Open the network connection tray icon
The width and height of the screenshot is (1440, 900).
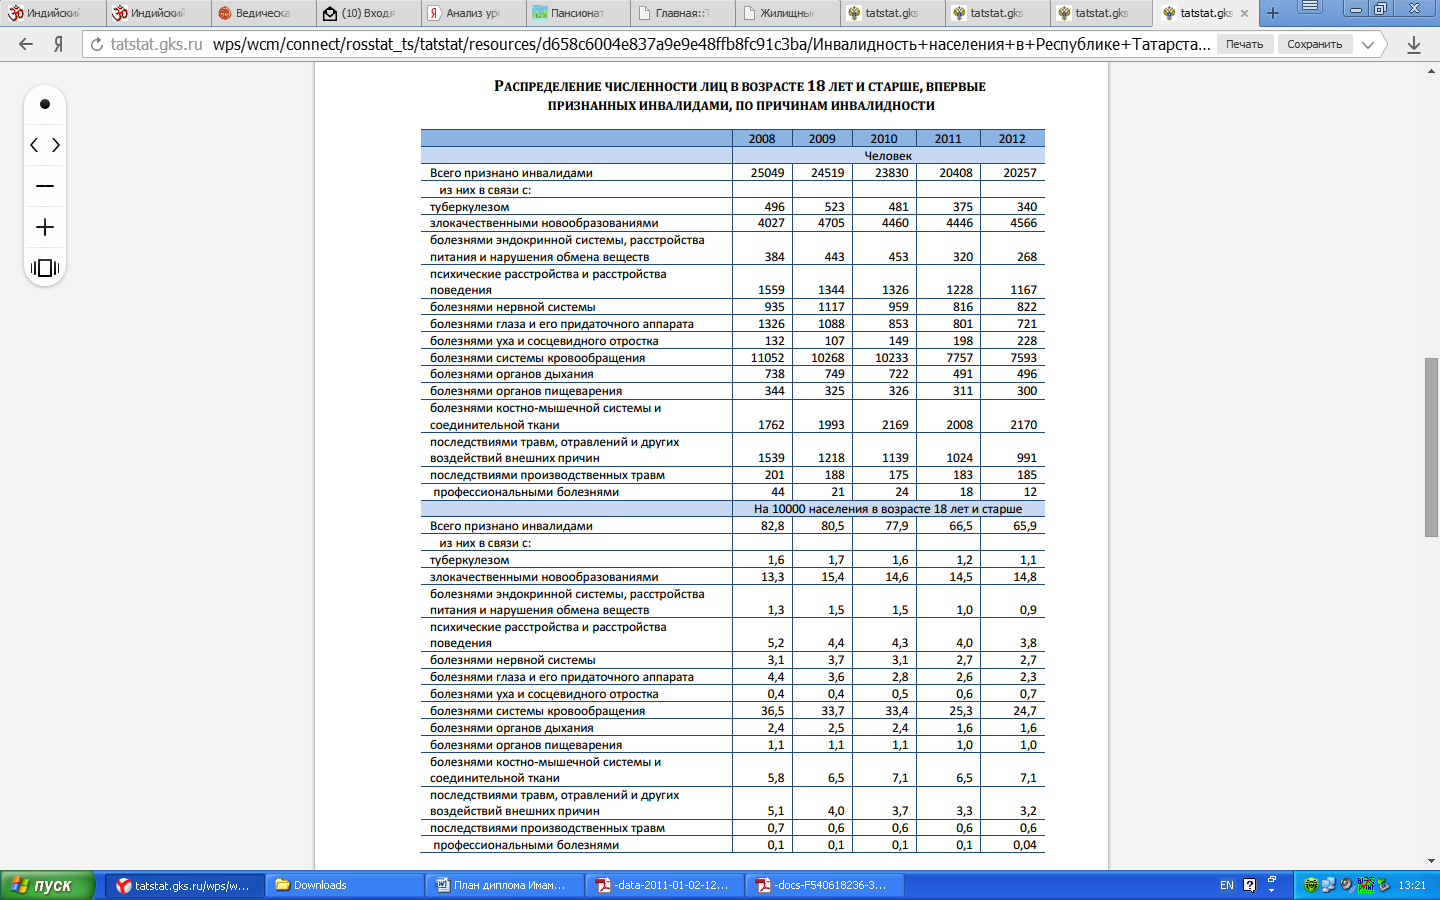pos(1329,885)
